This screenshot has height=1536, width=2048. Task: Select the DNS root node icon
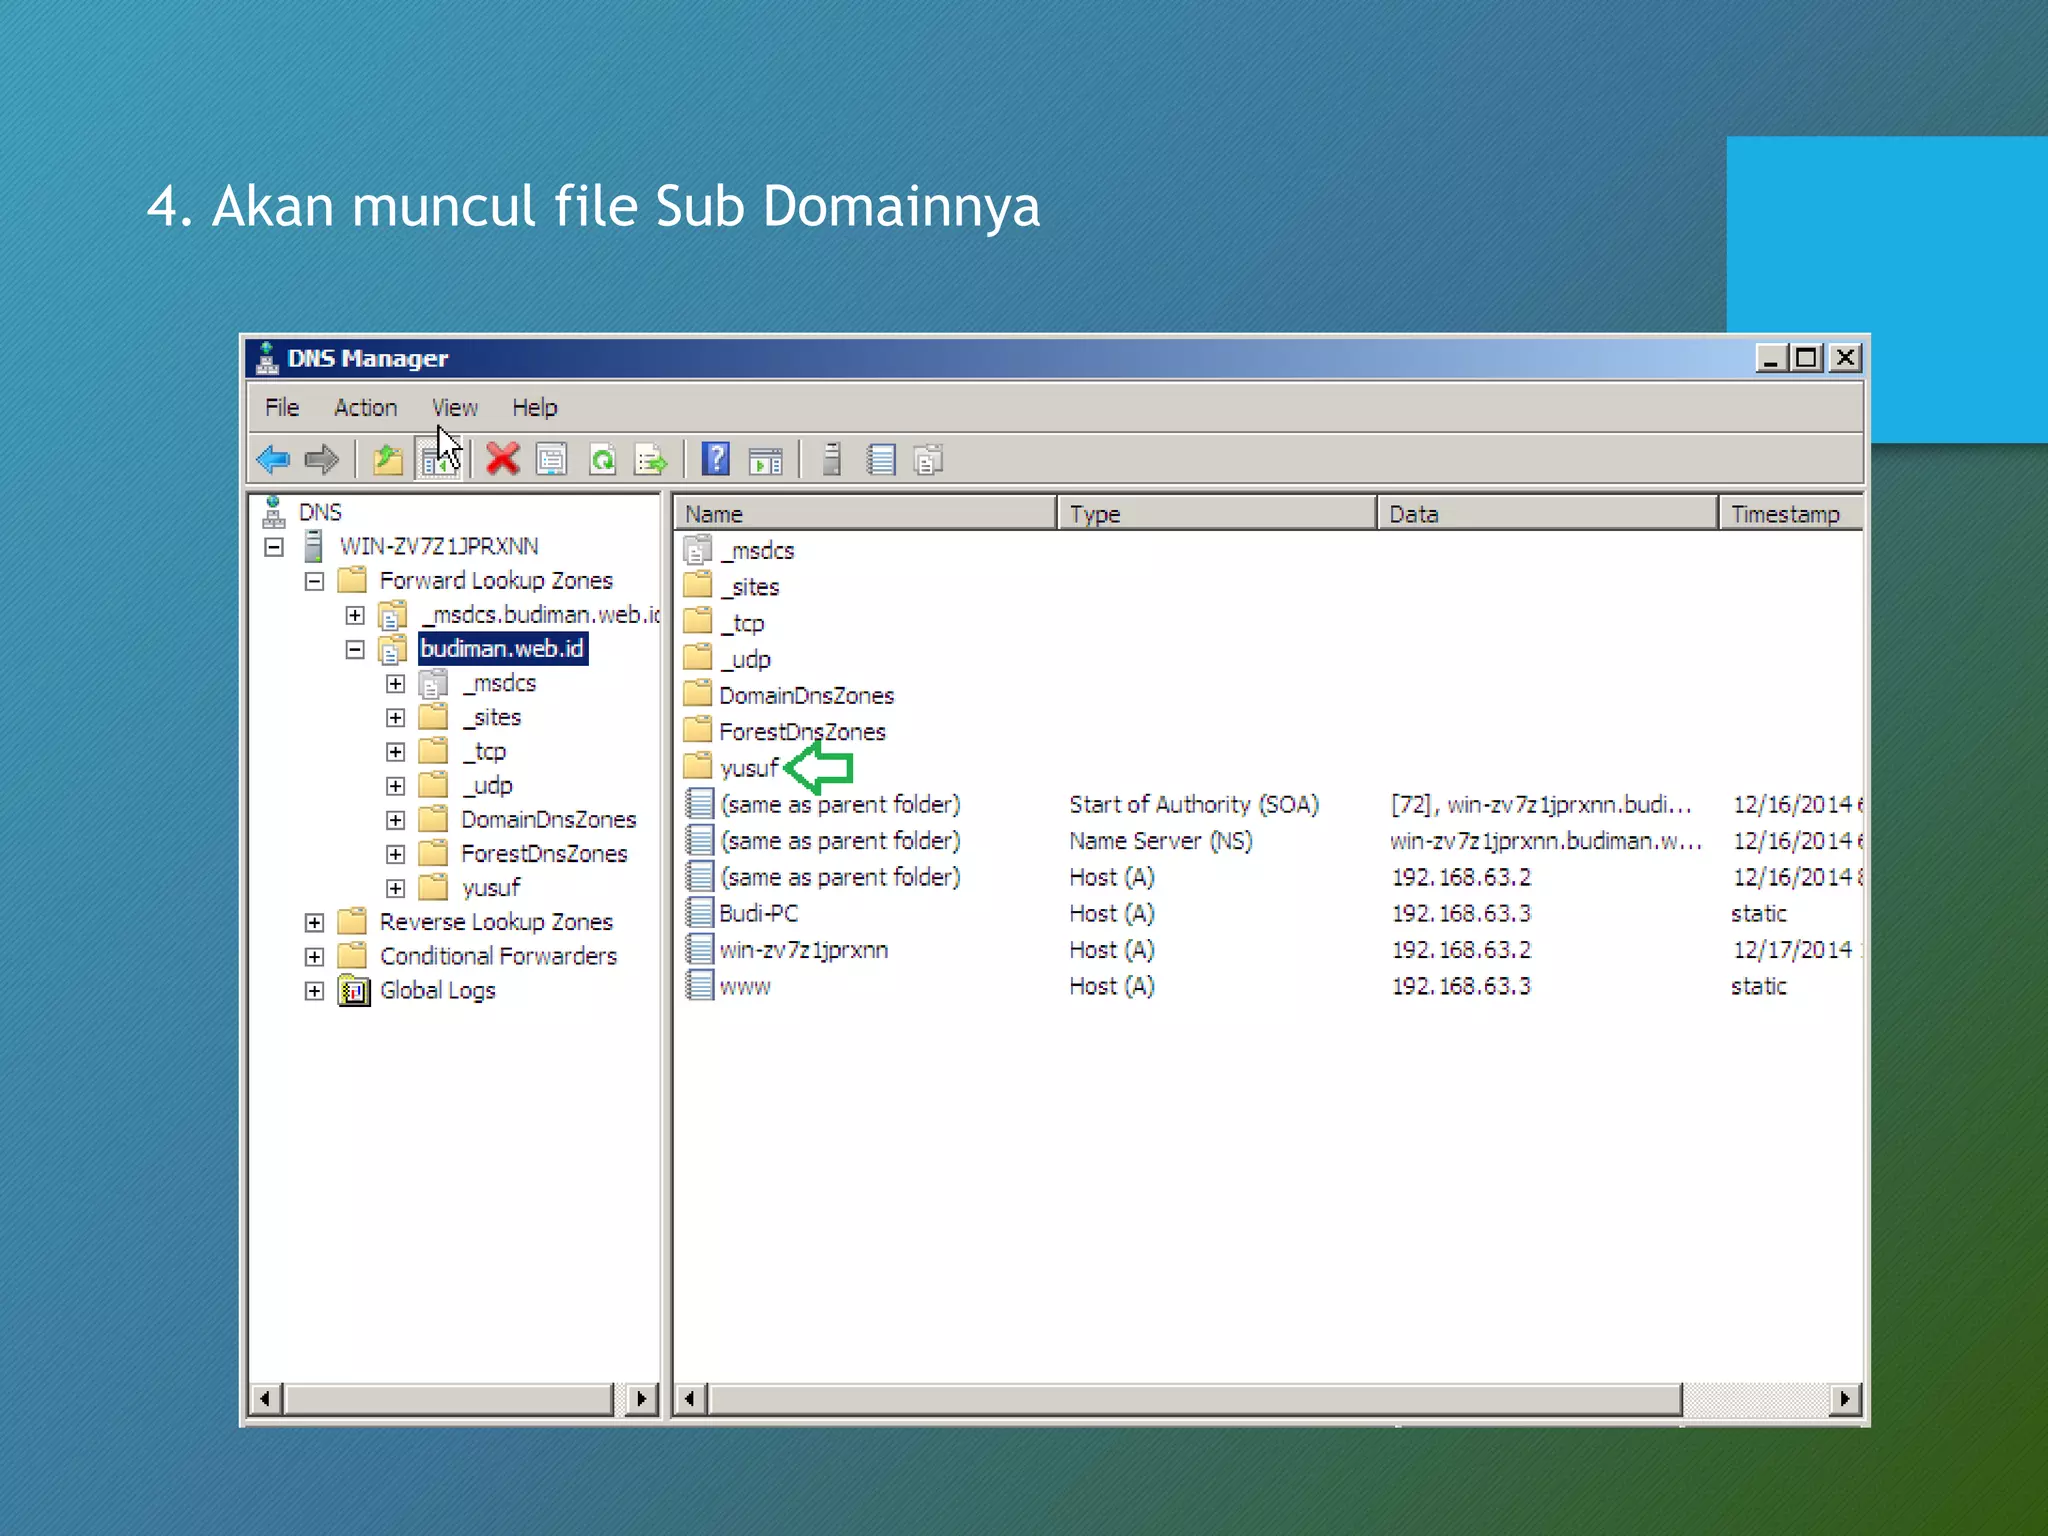[x=273, y=512]
